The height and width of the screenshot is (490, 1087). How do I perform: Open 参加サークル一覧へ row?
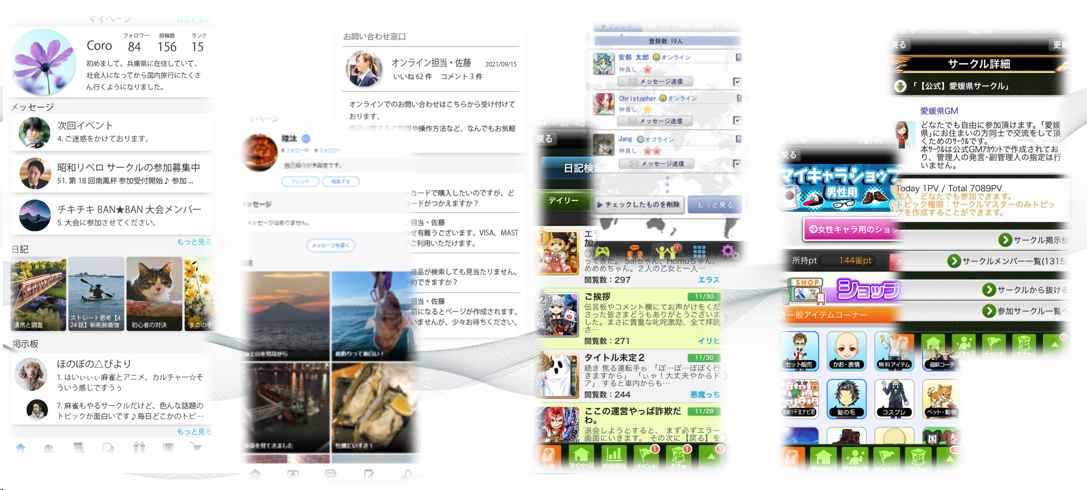[x=982, y=312]
